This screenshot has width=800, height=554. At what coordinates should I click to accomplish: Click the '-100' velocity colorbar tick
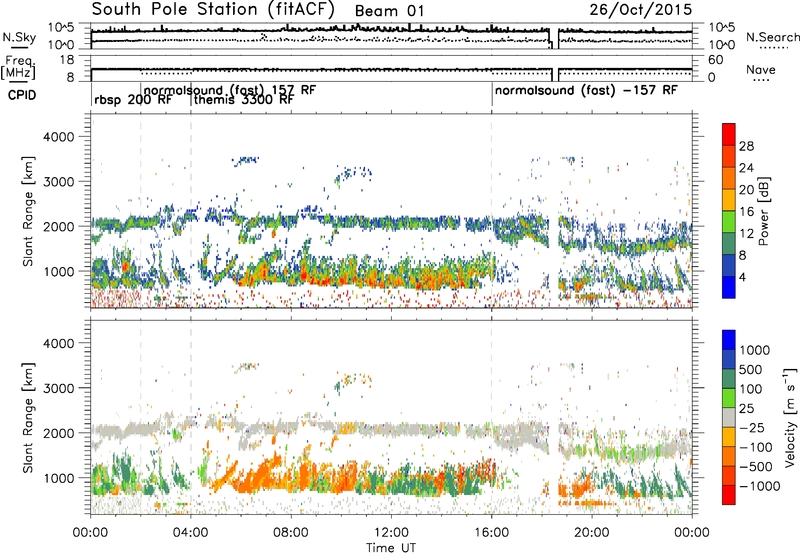756,447
